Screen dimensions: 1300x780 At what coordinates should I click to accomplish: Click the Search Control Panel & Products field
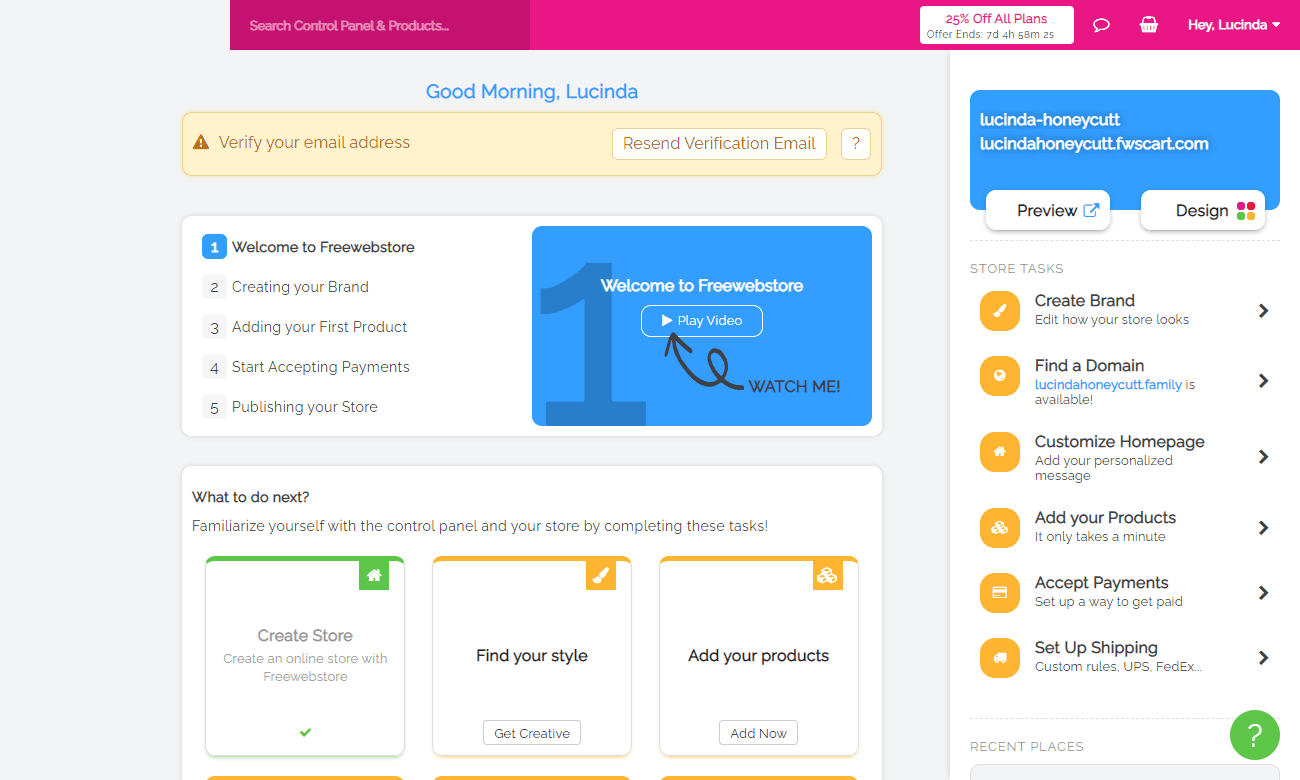click(380, 25)
